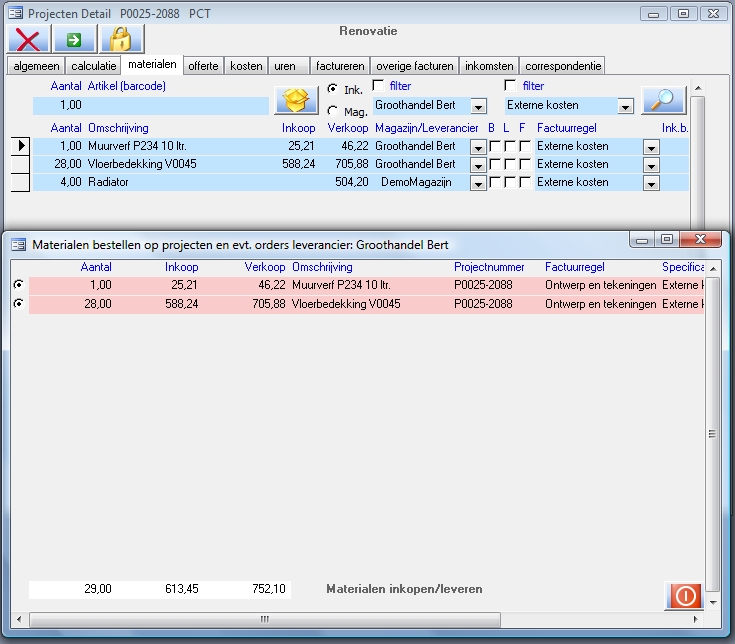This screenshot has height=644, width=735.
Task: Select the Vloerbedekking V0045 row selector box
Action: pos(21,164)
